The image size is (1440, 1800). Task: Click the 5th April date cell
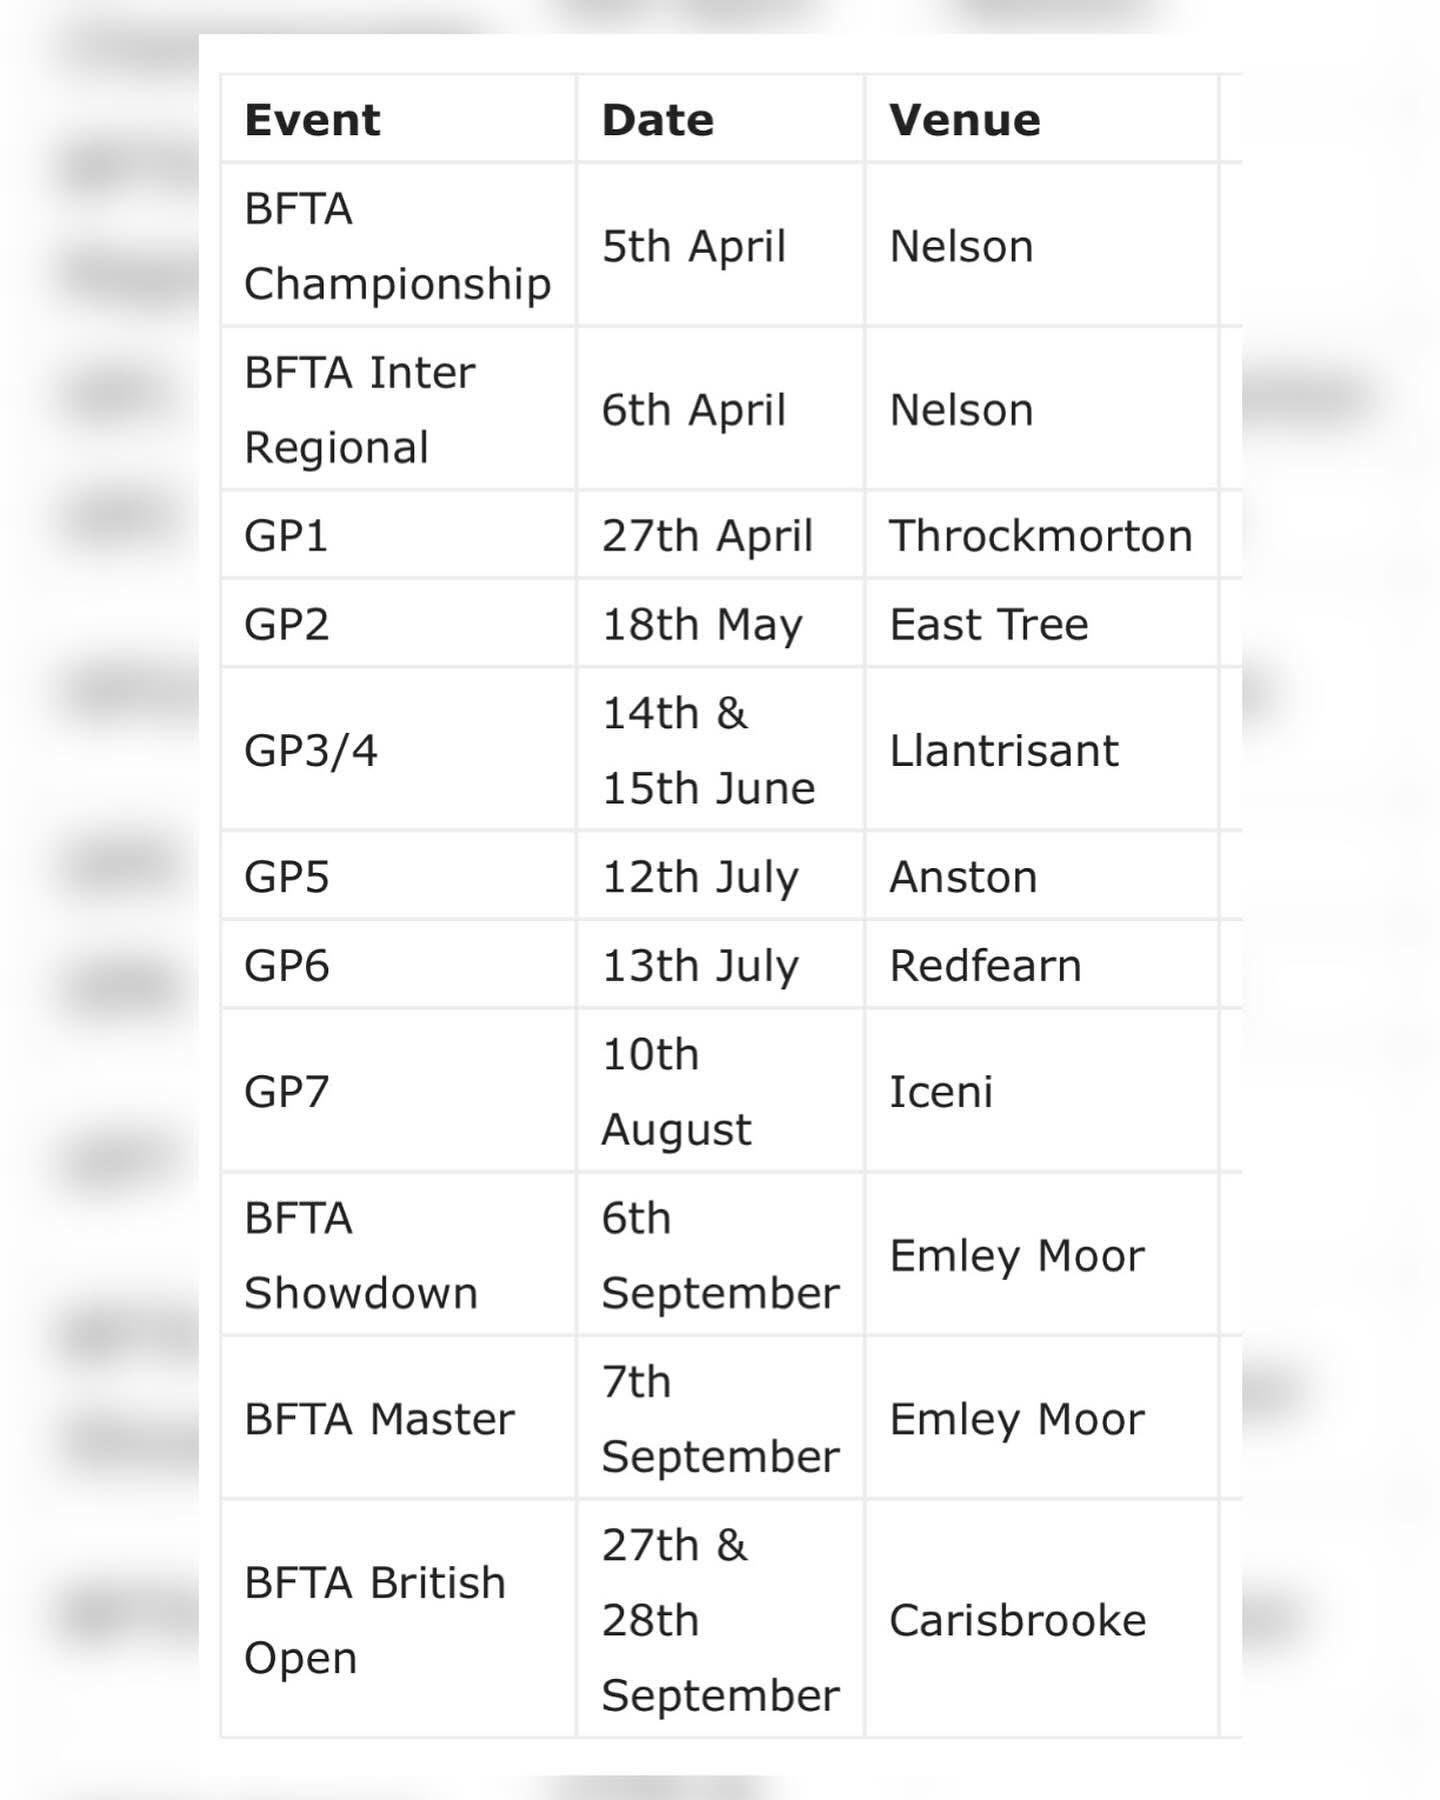pyautogui.click(x=720, y=245)
